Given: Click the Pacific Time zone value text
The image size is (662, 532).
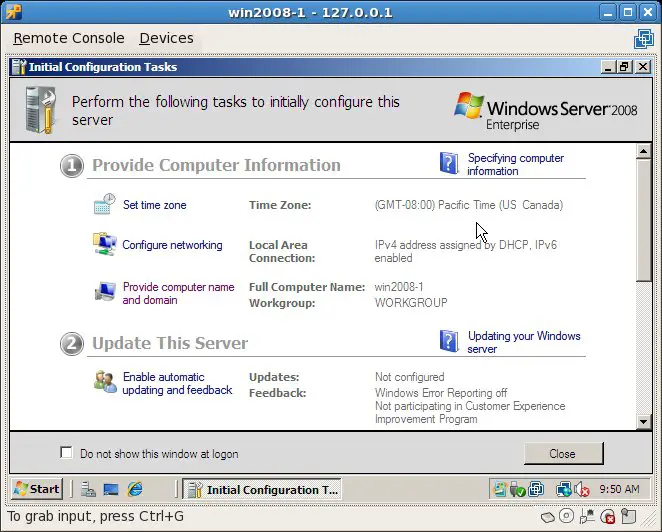Looking at the screenshot, I should tap(469, 205).
